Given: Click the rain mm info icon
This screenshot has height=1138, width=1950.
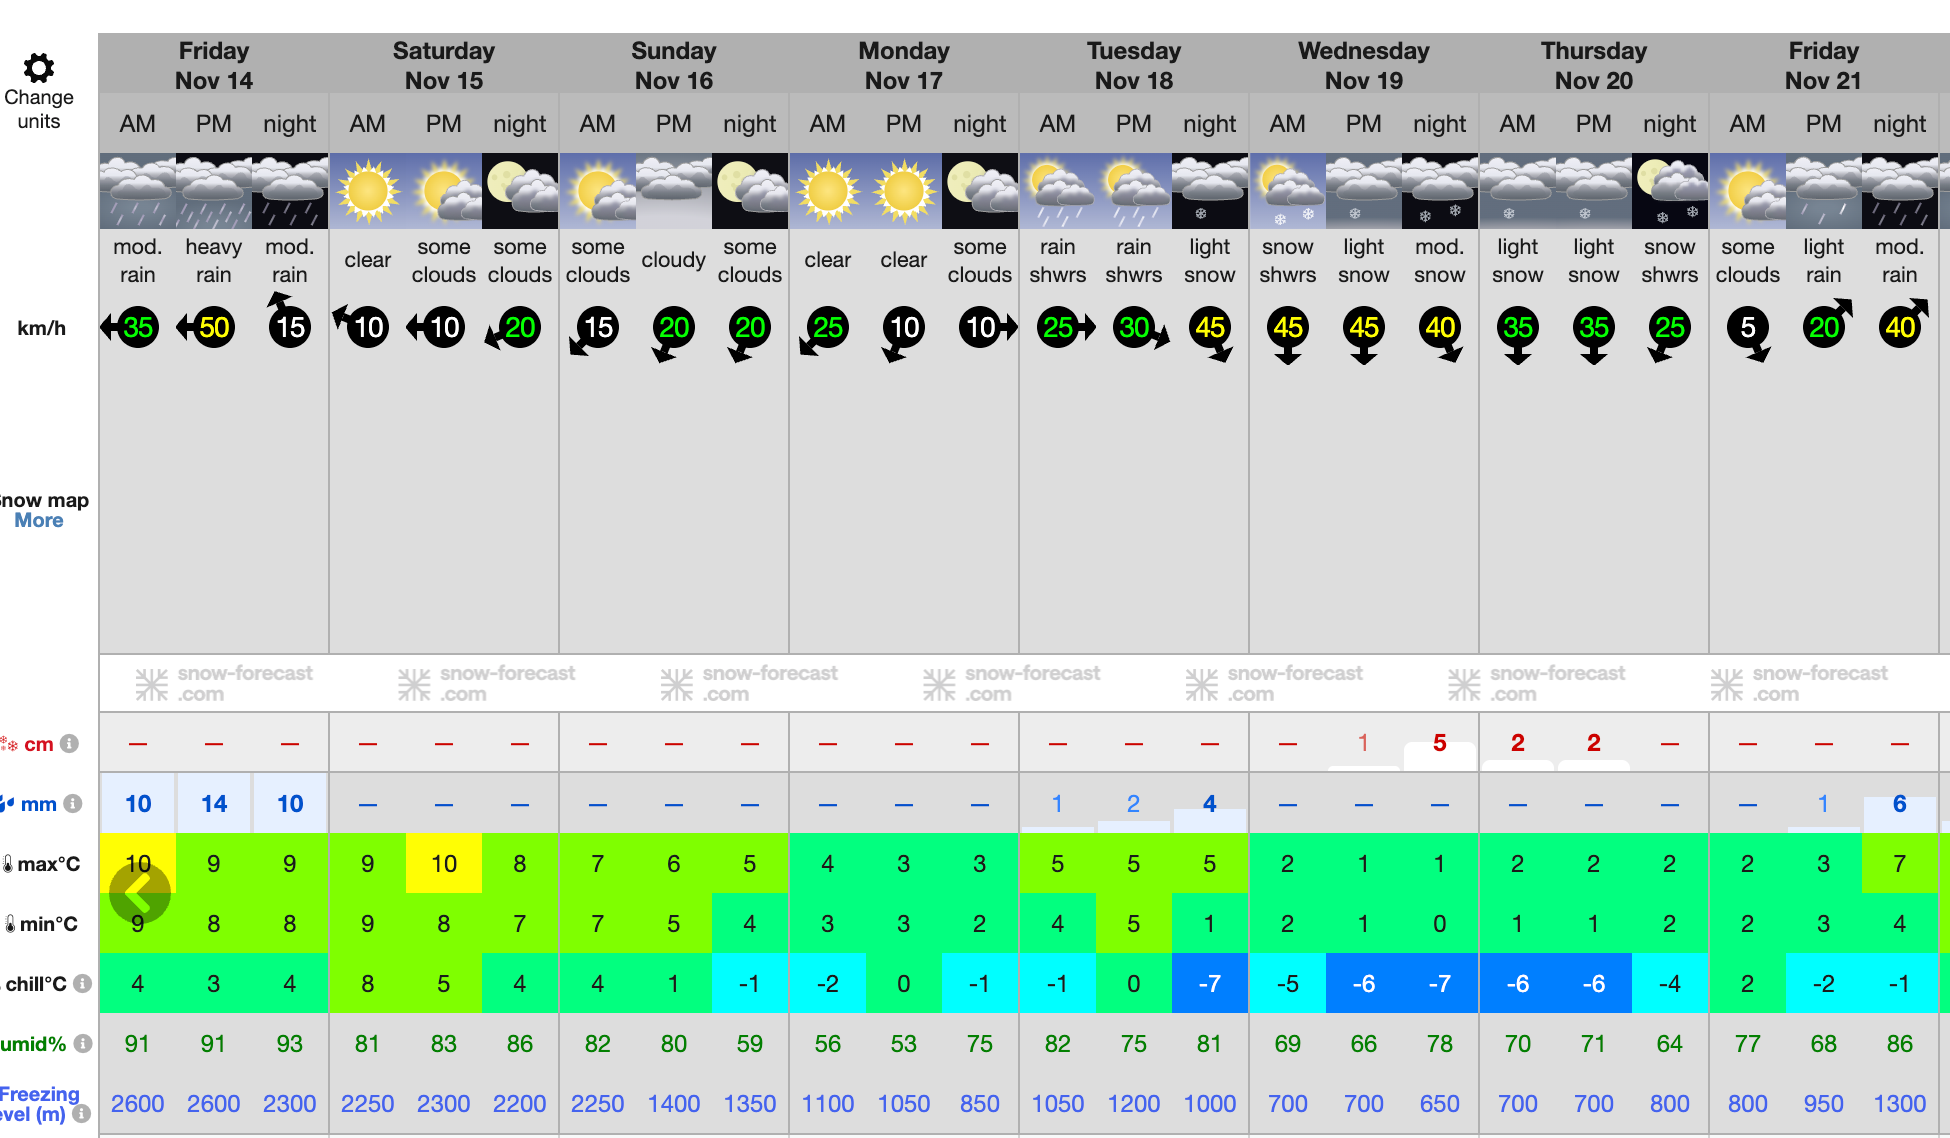Looking at the screenshot, I should [x=72, y=804].
